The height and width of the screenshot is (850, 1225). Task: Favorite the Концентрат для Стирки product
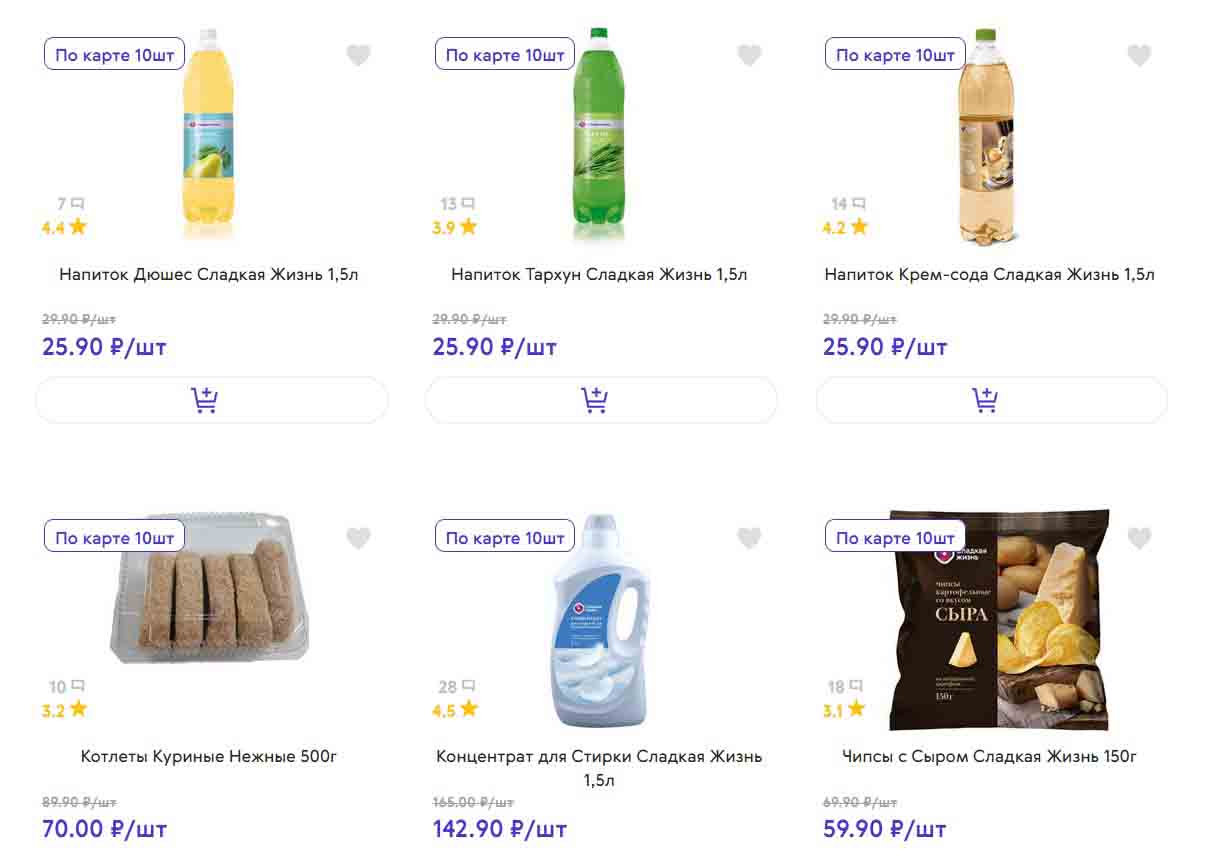[749, 539]
